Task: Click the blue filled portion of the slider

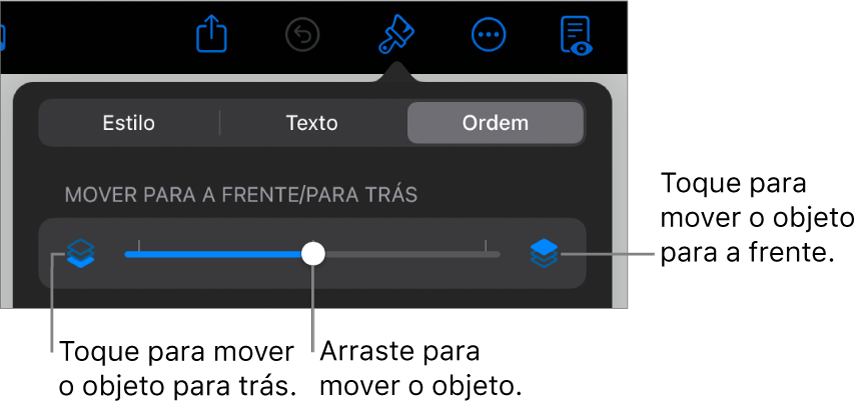Action: 213,254
